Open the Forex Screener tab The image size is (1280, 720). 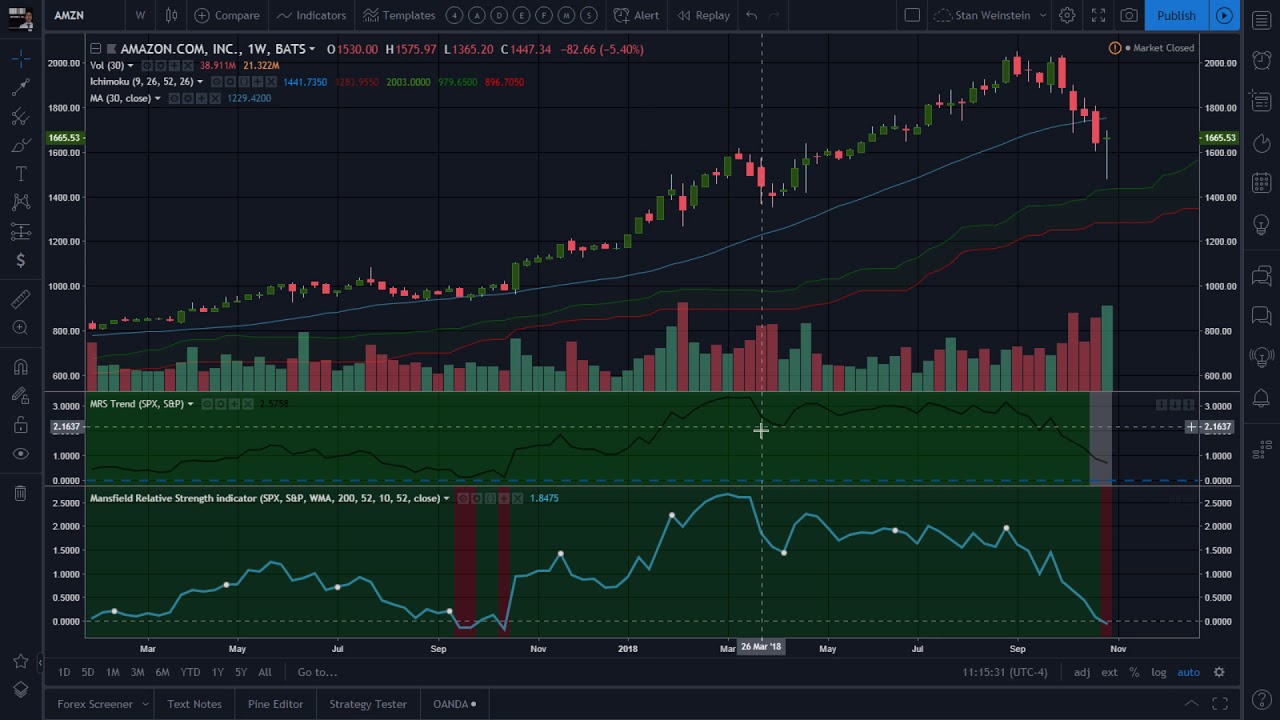click(95, 704)
